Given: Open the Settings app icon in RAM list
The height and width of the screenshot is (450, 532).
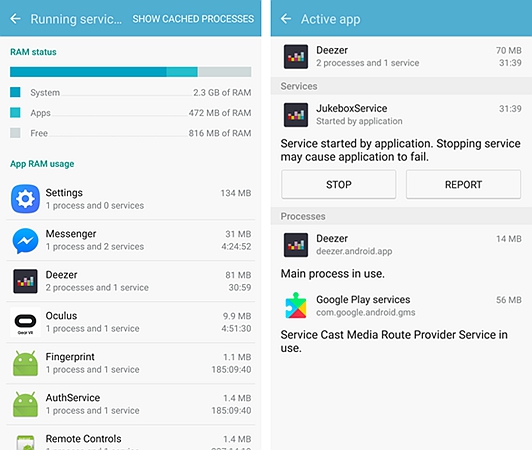Looking at the screenshot, I should 25,199.
